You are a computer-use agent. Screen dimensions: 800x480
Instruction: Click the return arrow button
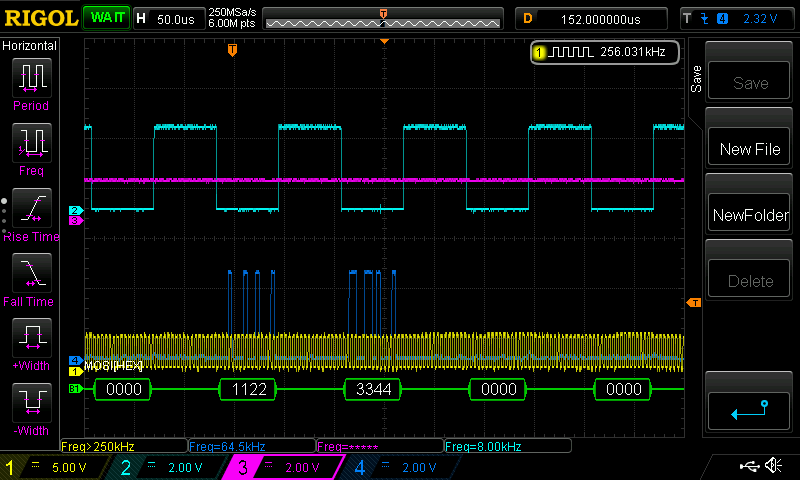point(749,410)
